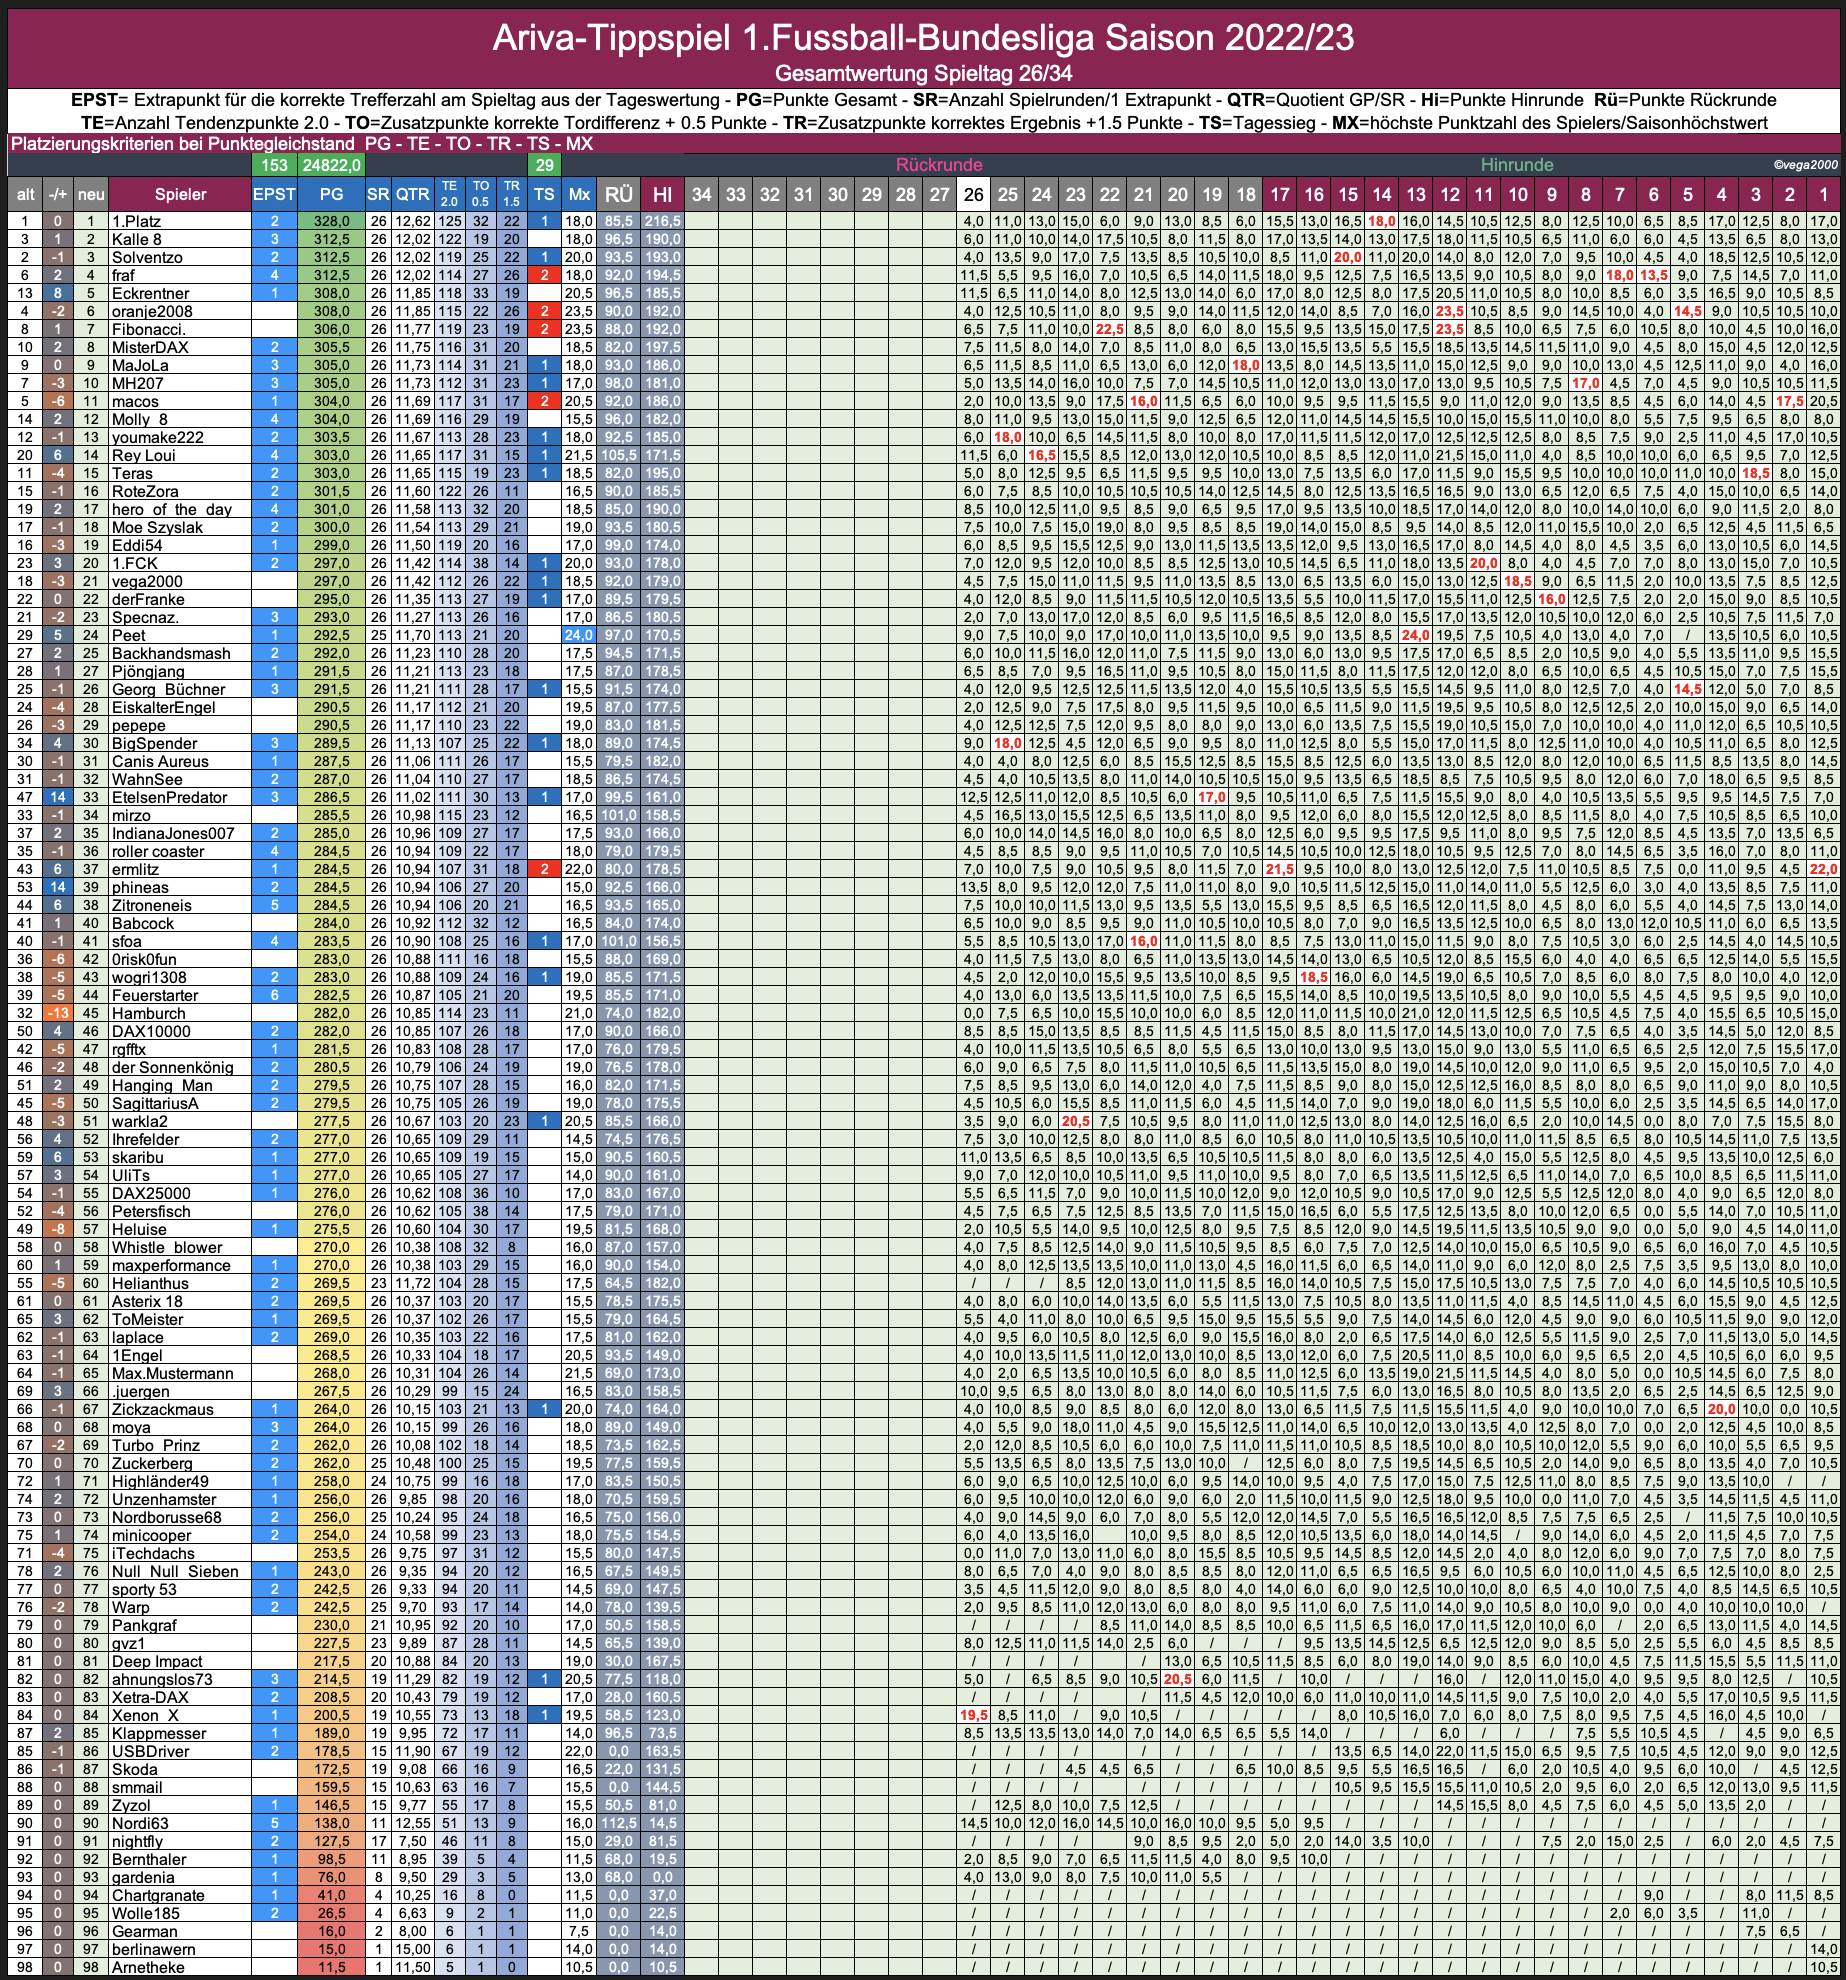The width and height of the screenshot is (1846, 1980).
Task: Select the neu column header
Action: tap(91, 194)
